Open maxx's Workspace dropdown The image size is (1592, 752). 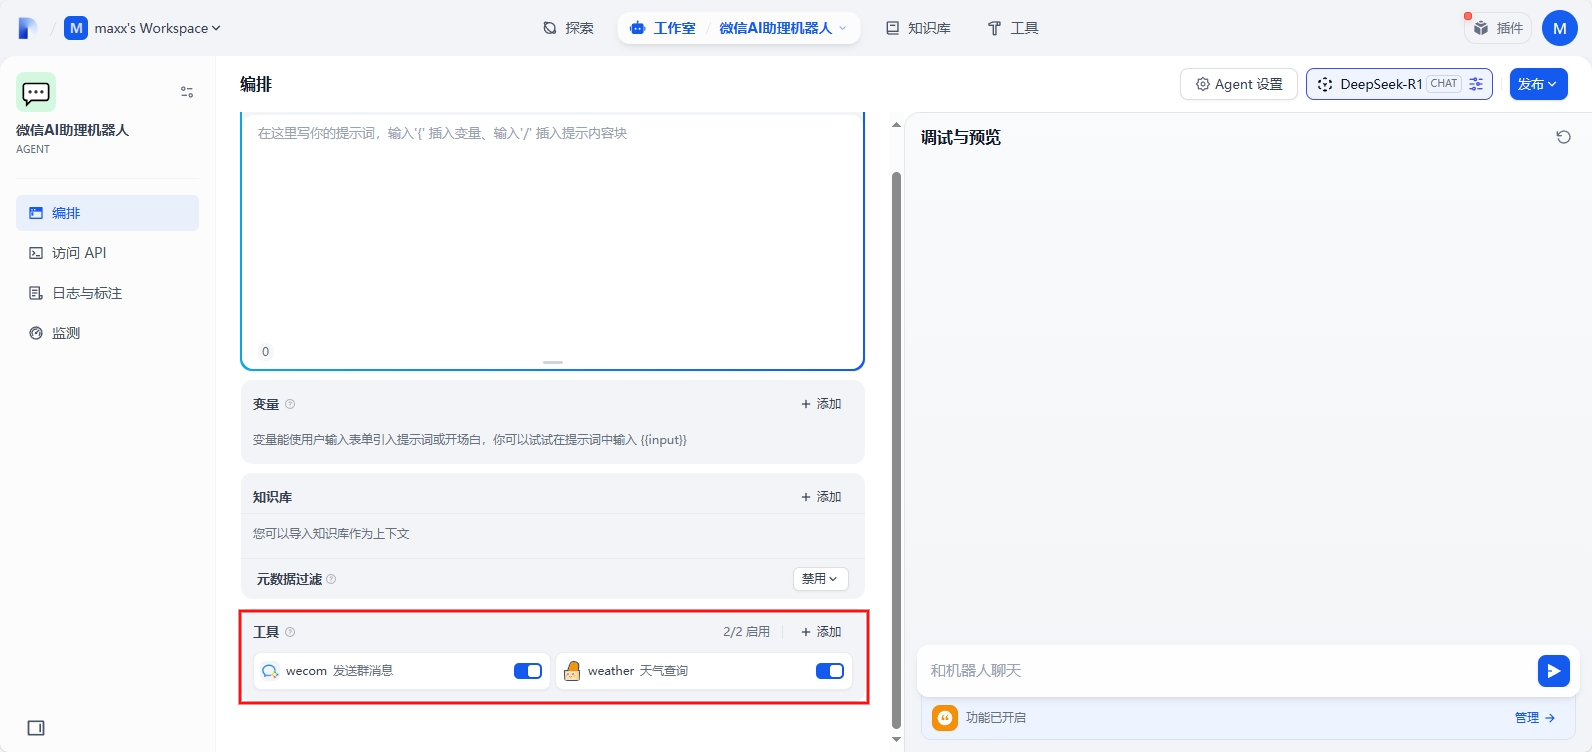click(142, 28)
